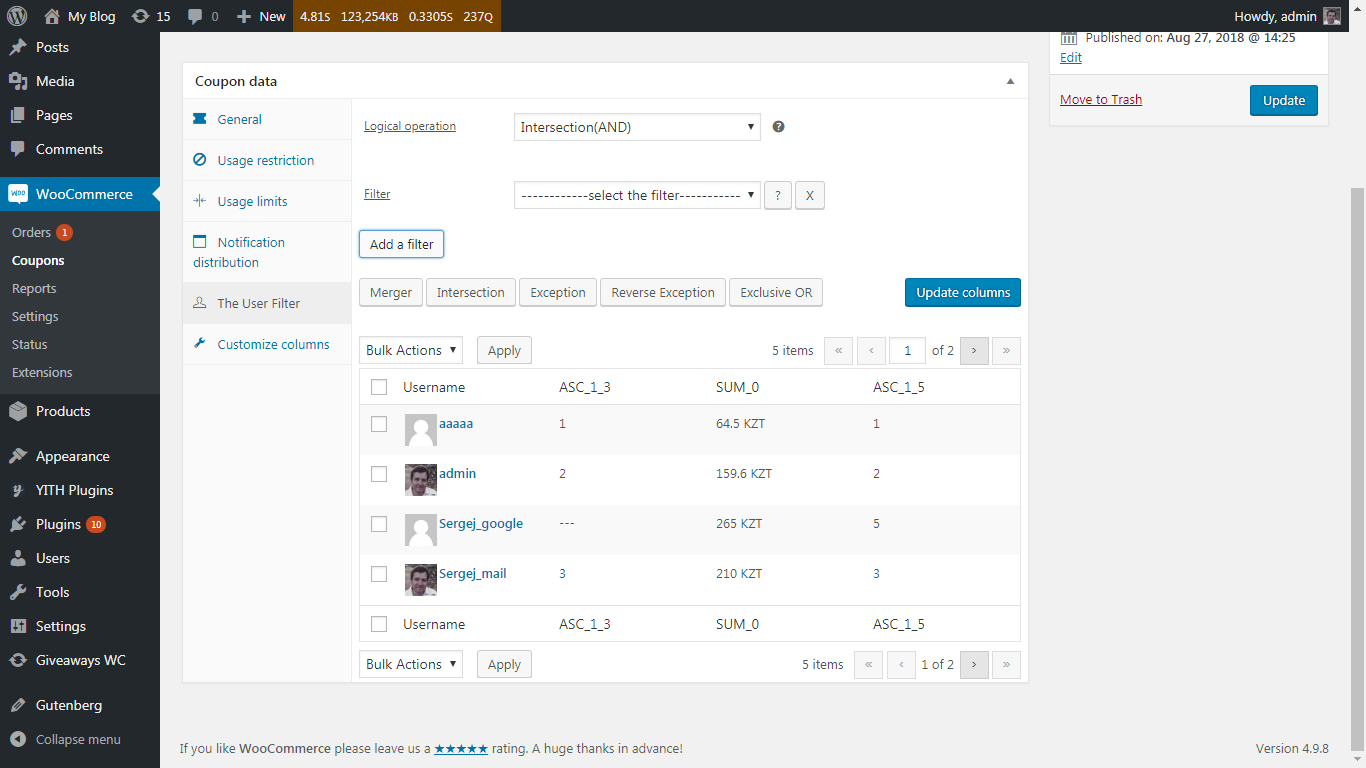Click Collapse menu arrow icon
Screen dimensions: 1366x768
[x=18, y=740]
